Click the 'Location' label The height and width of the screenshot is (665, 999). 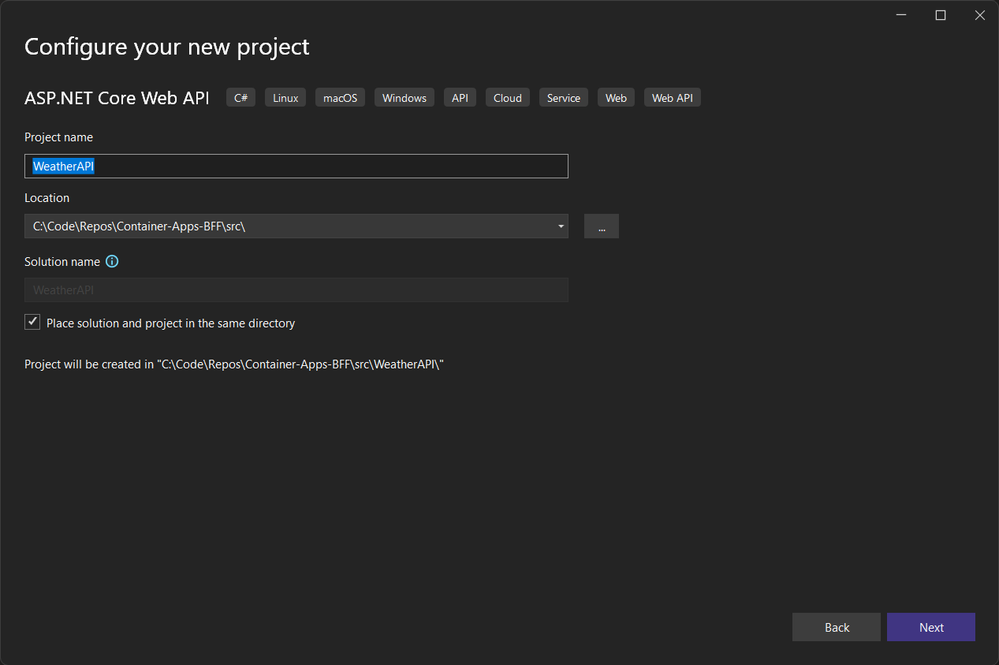47,198
